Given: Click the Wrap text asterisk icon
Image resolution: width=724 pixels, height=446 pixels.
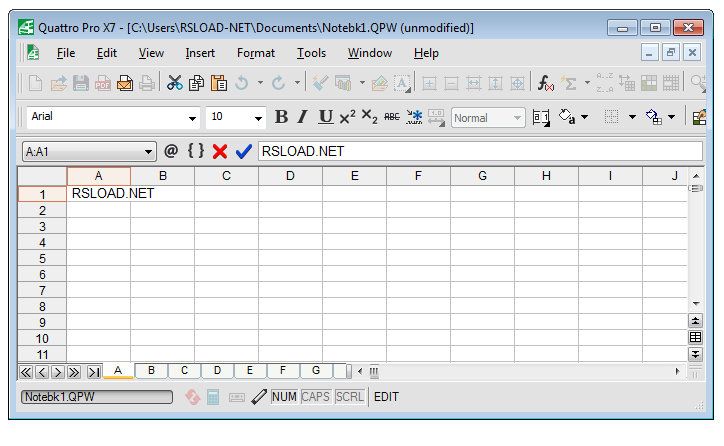Looking at the screenshot, I should click(x=414, y=117).
